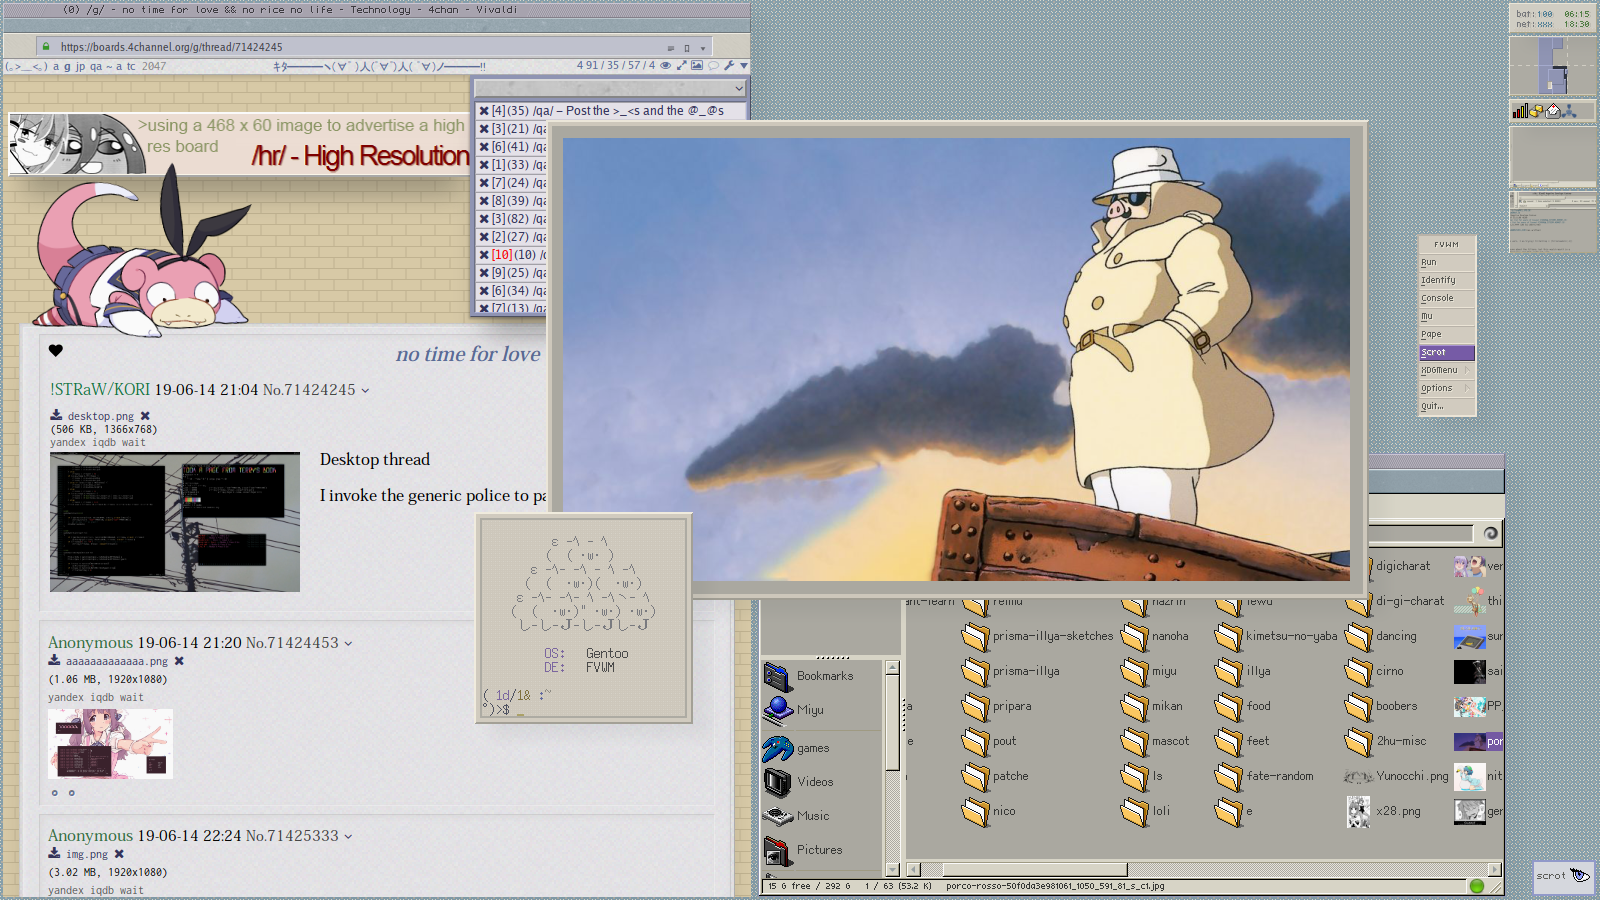
Task: Click the expand arrows icon in header
Action: coord(681,66)
